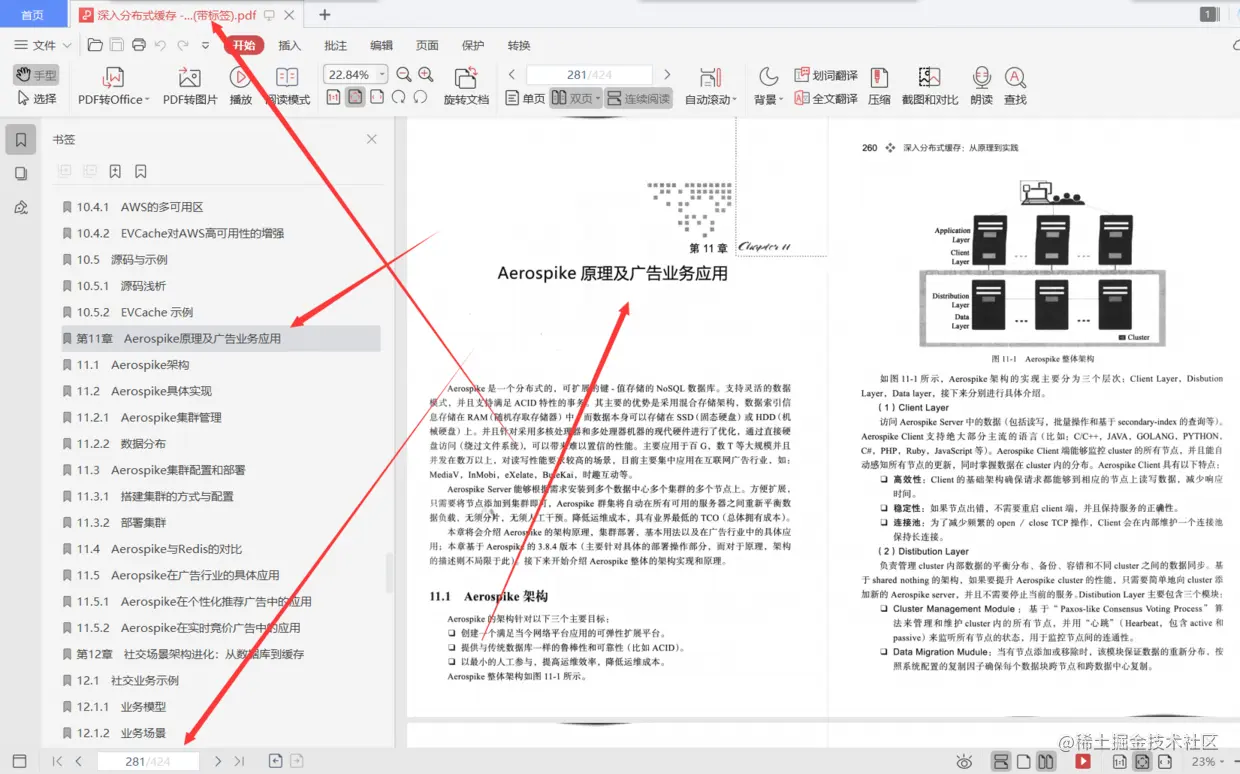Click the zoom in magnifier icon
Screen dimensions: 1240x774
[426, 74]
